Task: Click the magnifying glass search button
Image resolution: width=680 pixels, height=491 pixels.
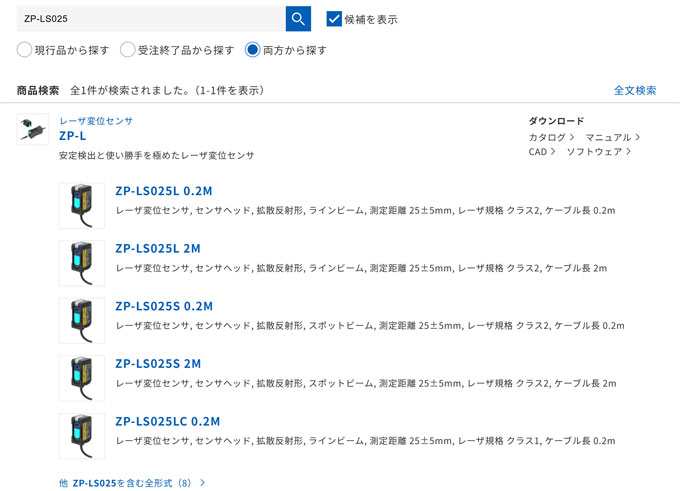Action: point(298,19)
